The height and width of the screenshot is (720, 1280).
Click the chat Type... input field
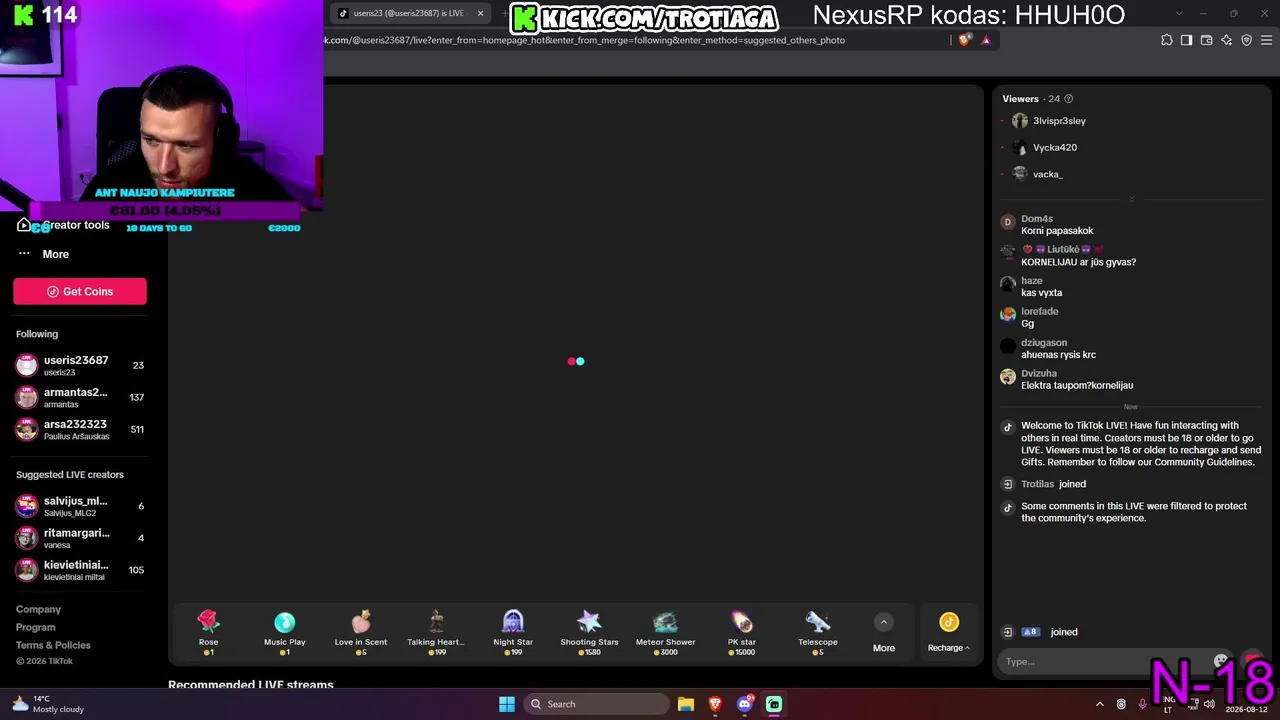1105,661
